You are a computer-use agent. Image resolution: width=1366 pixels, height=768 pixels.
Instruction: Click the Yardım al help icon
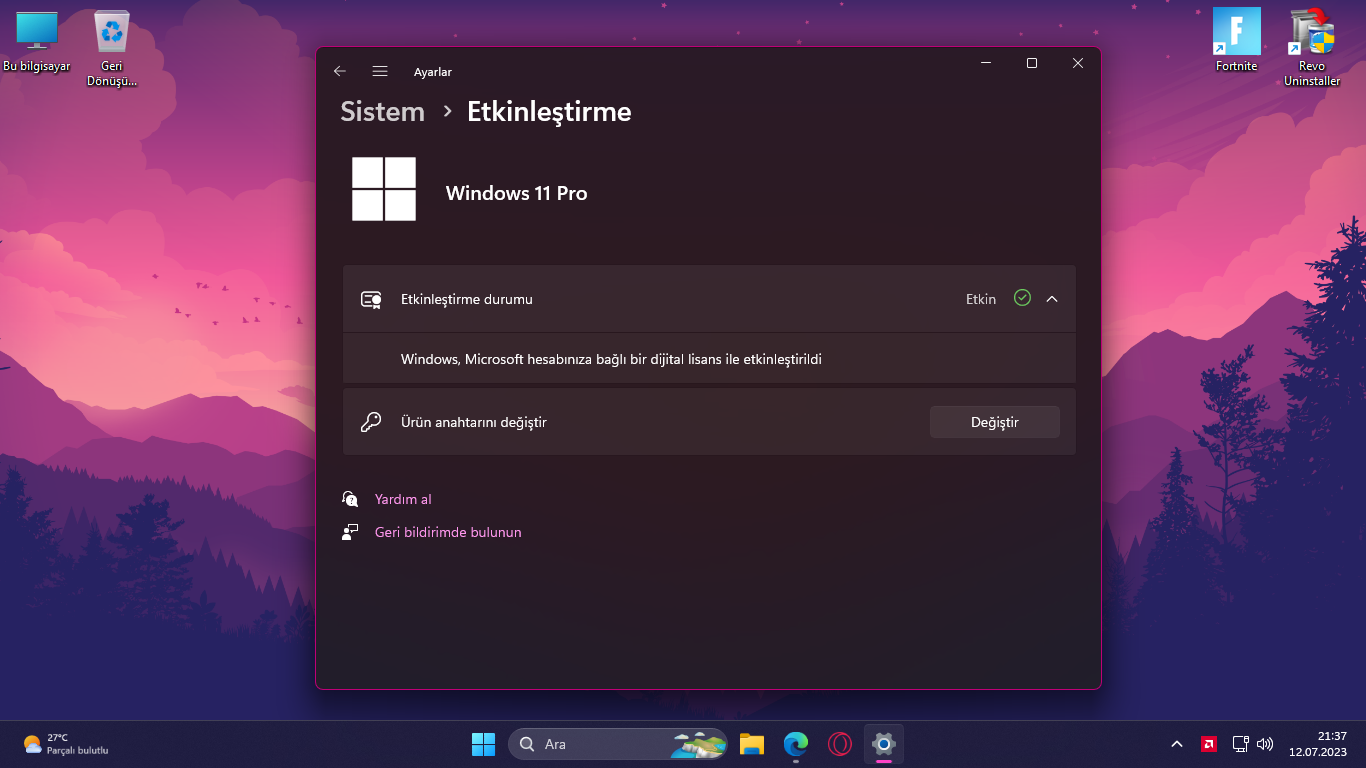350,498
